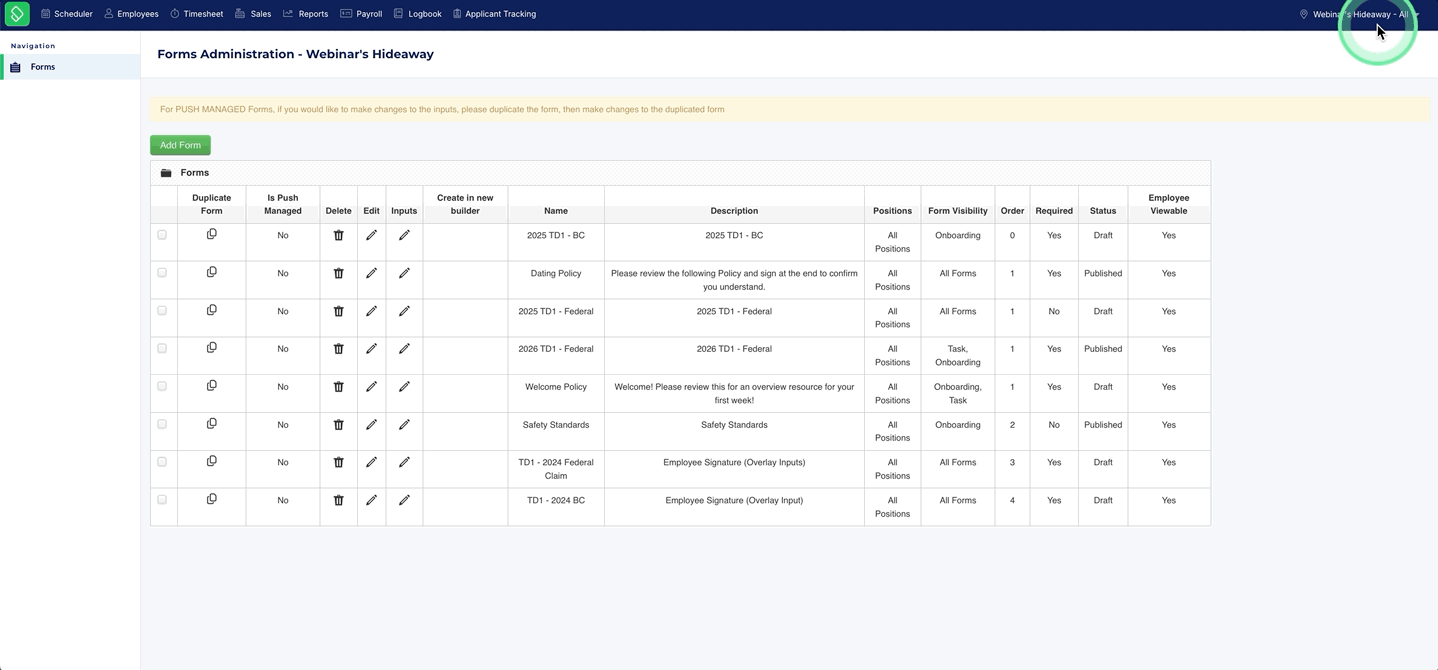Image resolution: width=1438 pixels, height=670 pixels.
Task: Open the Scheduler menu
Action: [67, 14]
